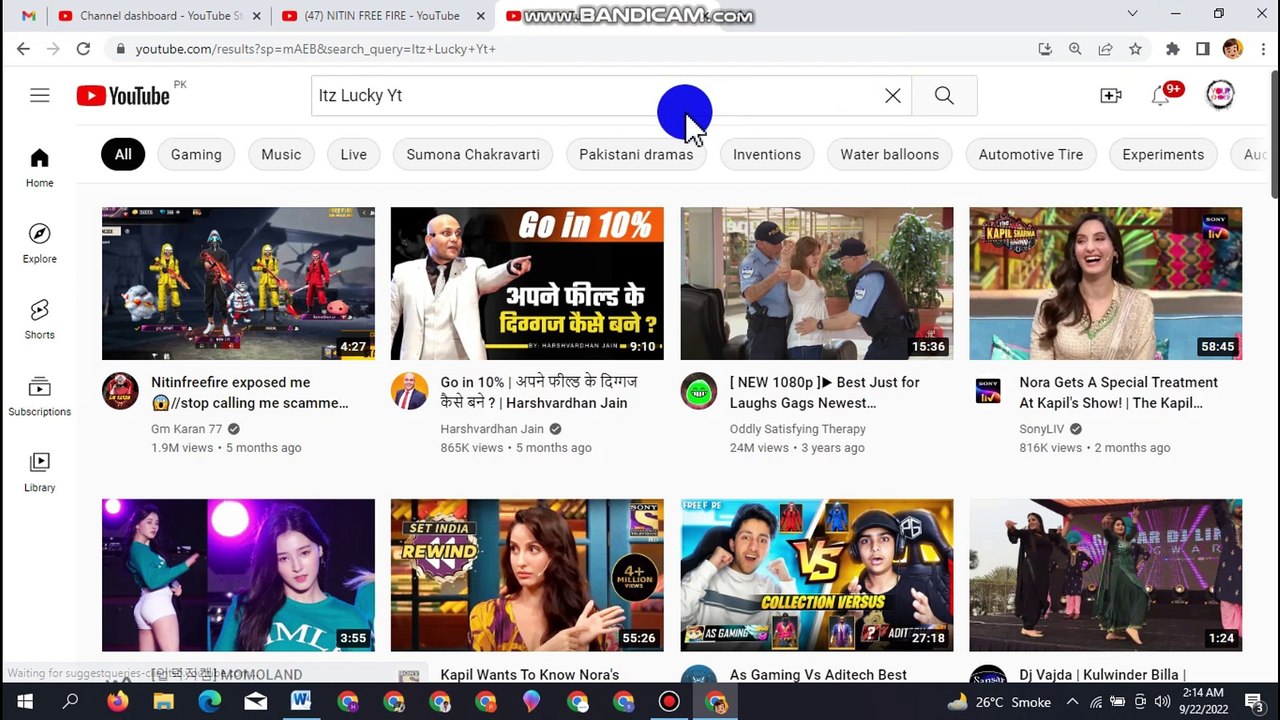Open the YouTube account avatar menu
Viewport: 1280px width, 720px height.
pos(1220,95)
